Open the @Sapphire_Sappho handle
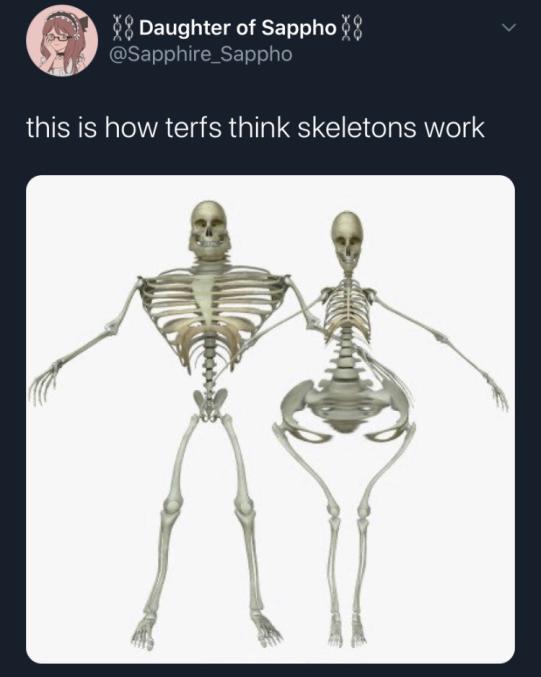 (201, 54)
